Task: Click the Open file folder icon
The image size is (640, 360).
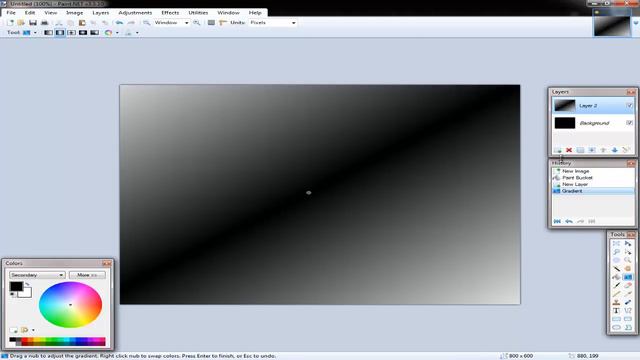Action: click(21, 23)
